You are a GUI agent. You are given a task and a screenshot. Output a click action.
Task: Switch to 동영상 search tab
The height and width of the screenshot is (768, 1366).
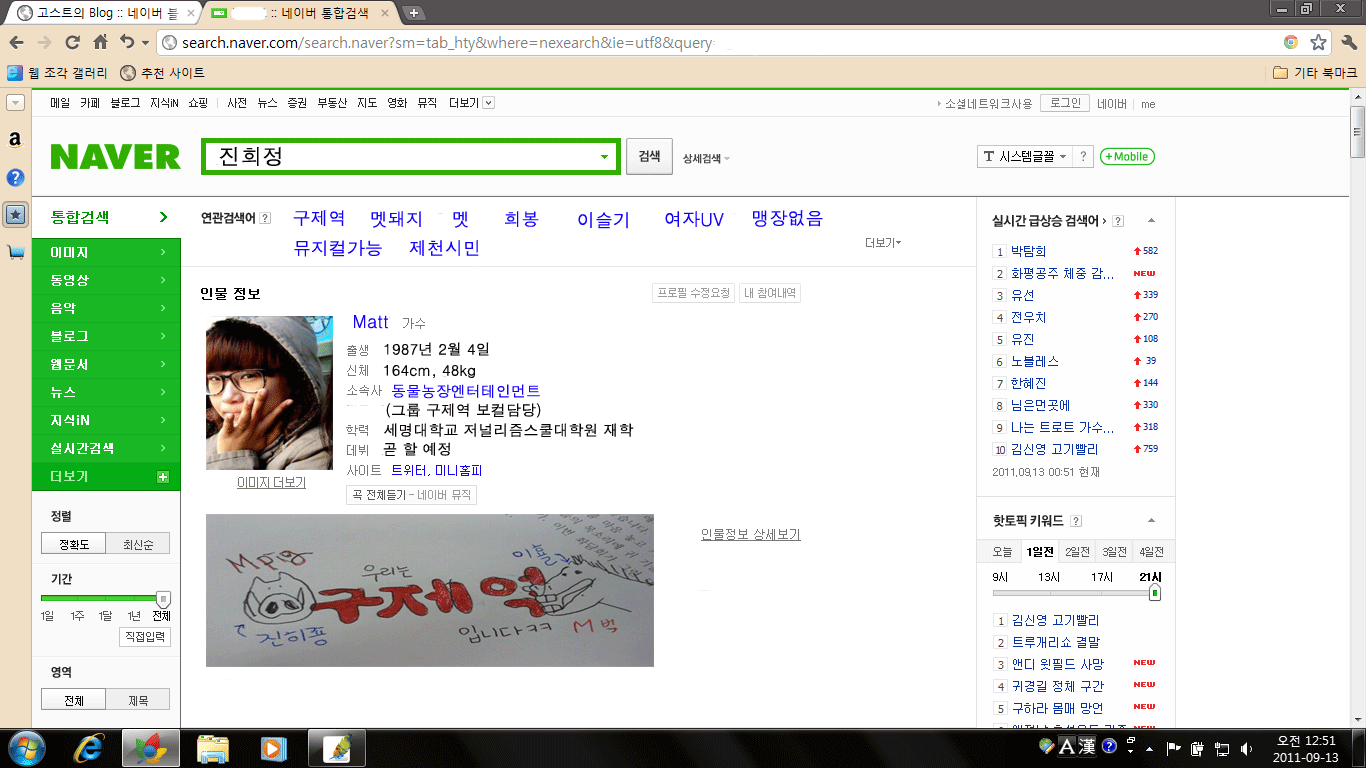pyautogui.click(x=106, y=281)
